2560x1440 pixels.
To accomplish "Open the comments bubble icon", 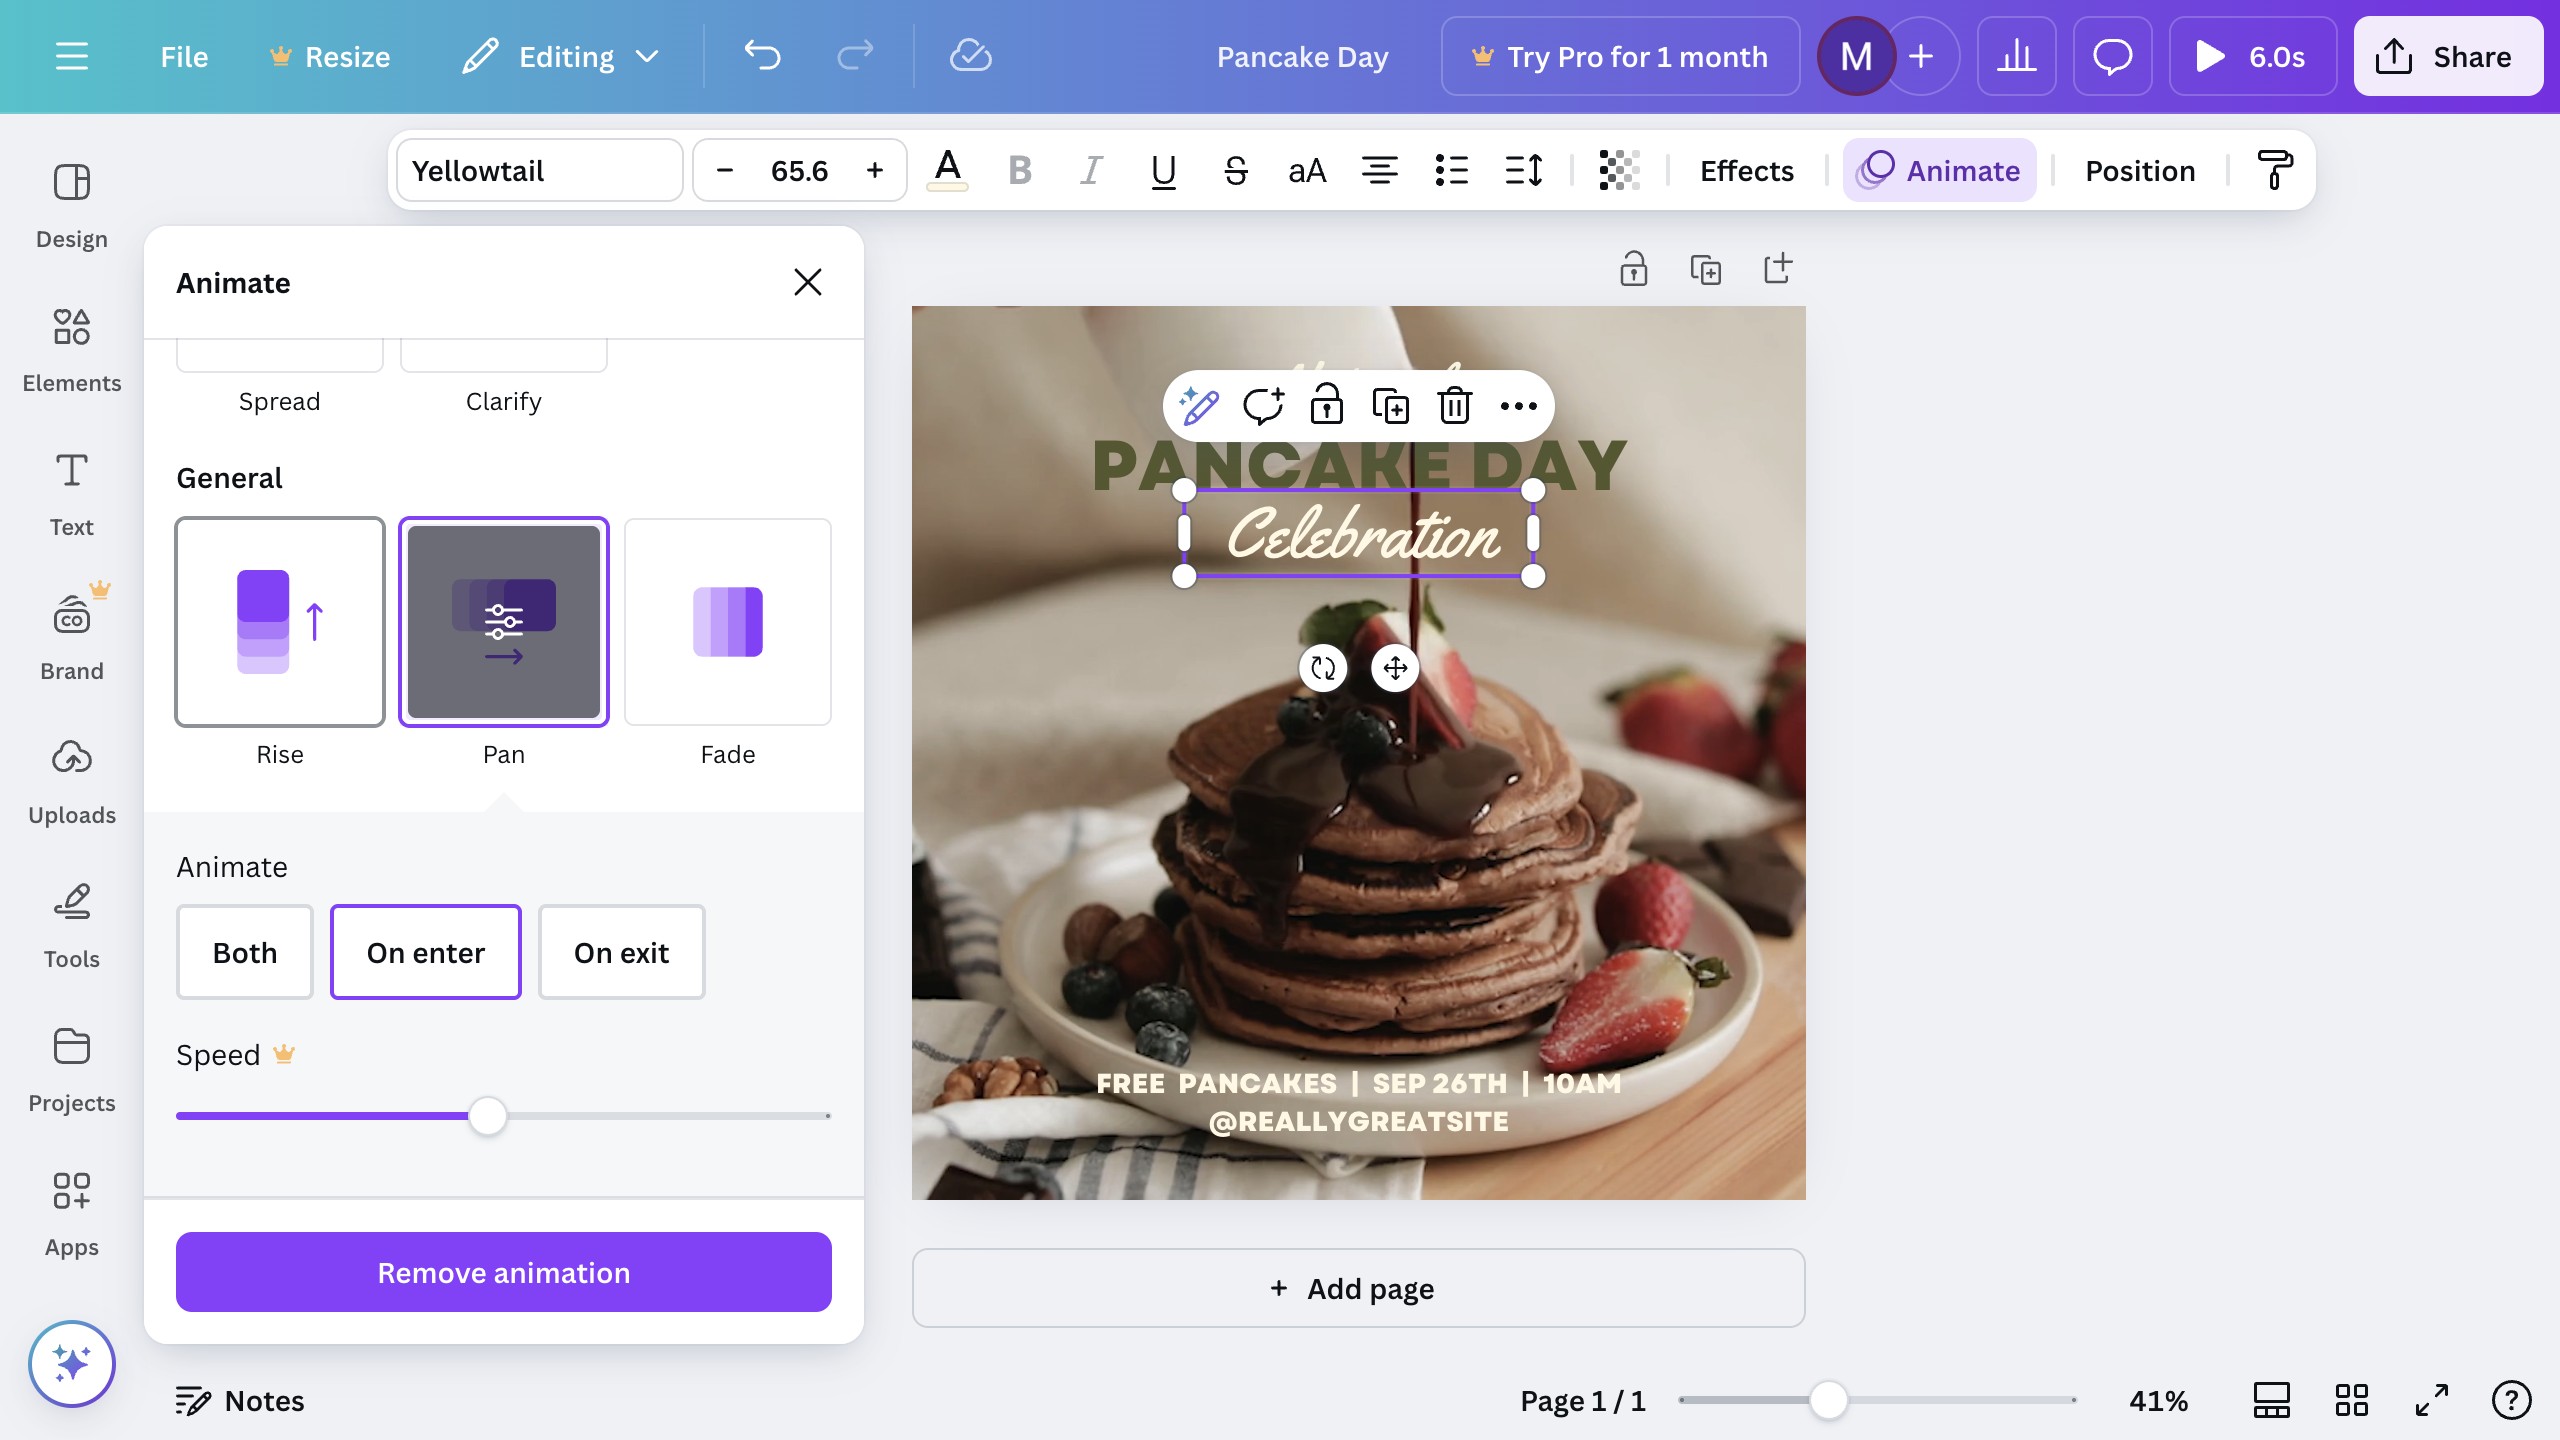I will [x=2112, y=56].
